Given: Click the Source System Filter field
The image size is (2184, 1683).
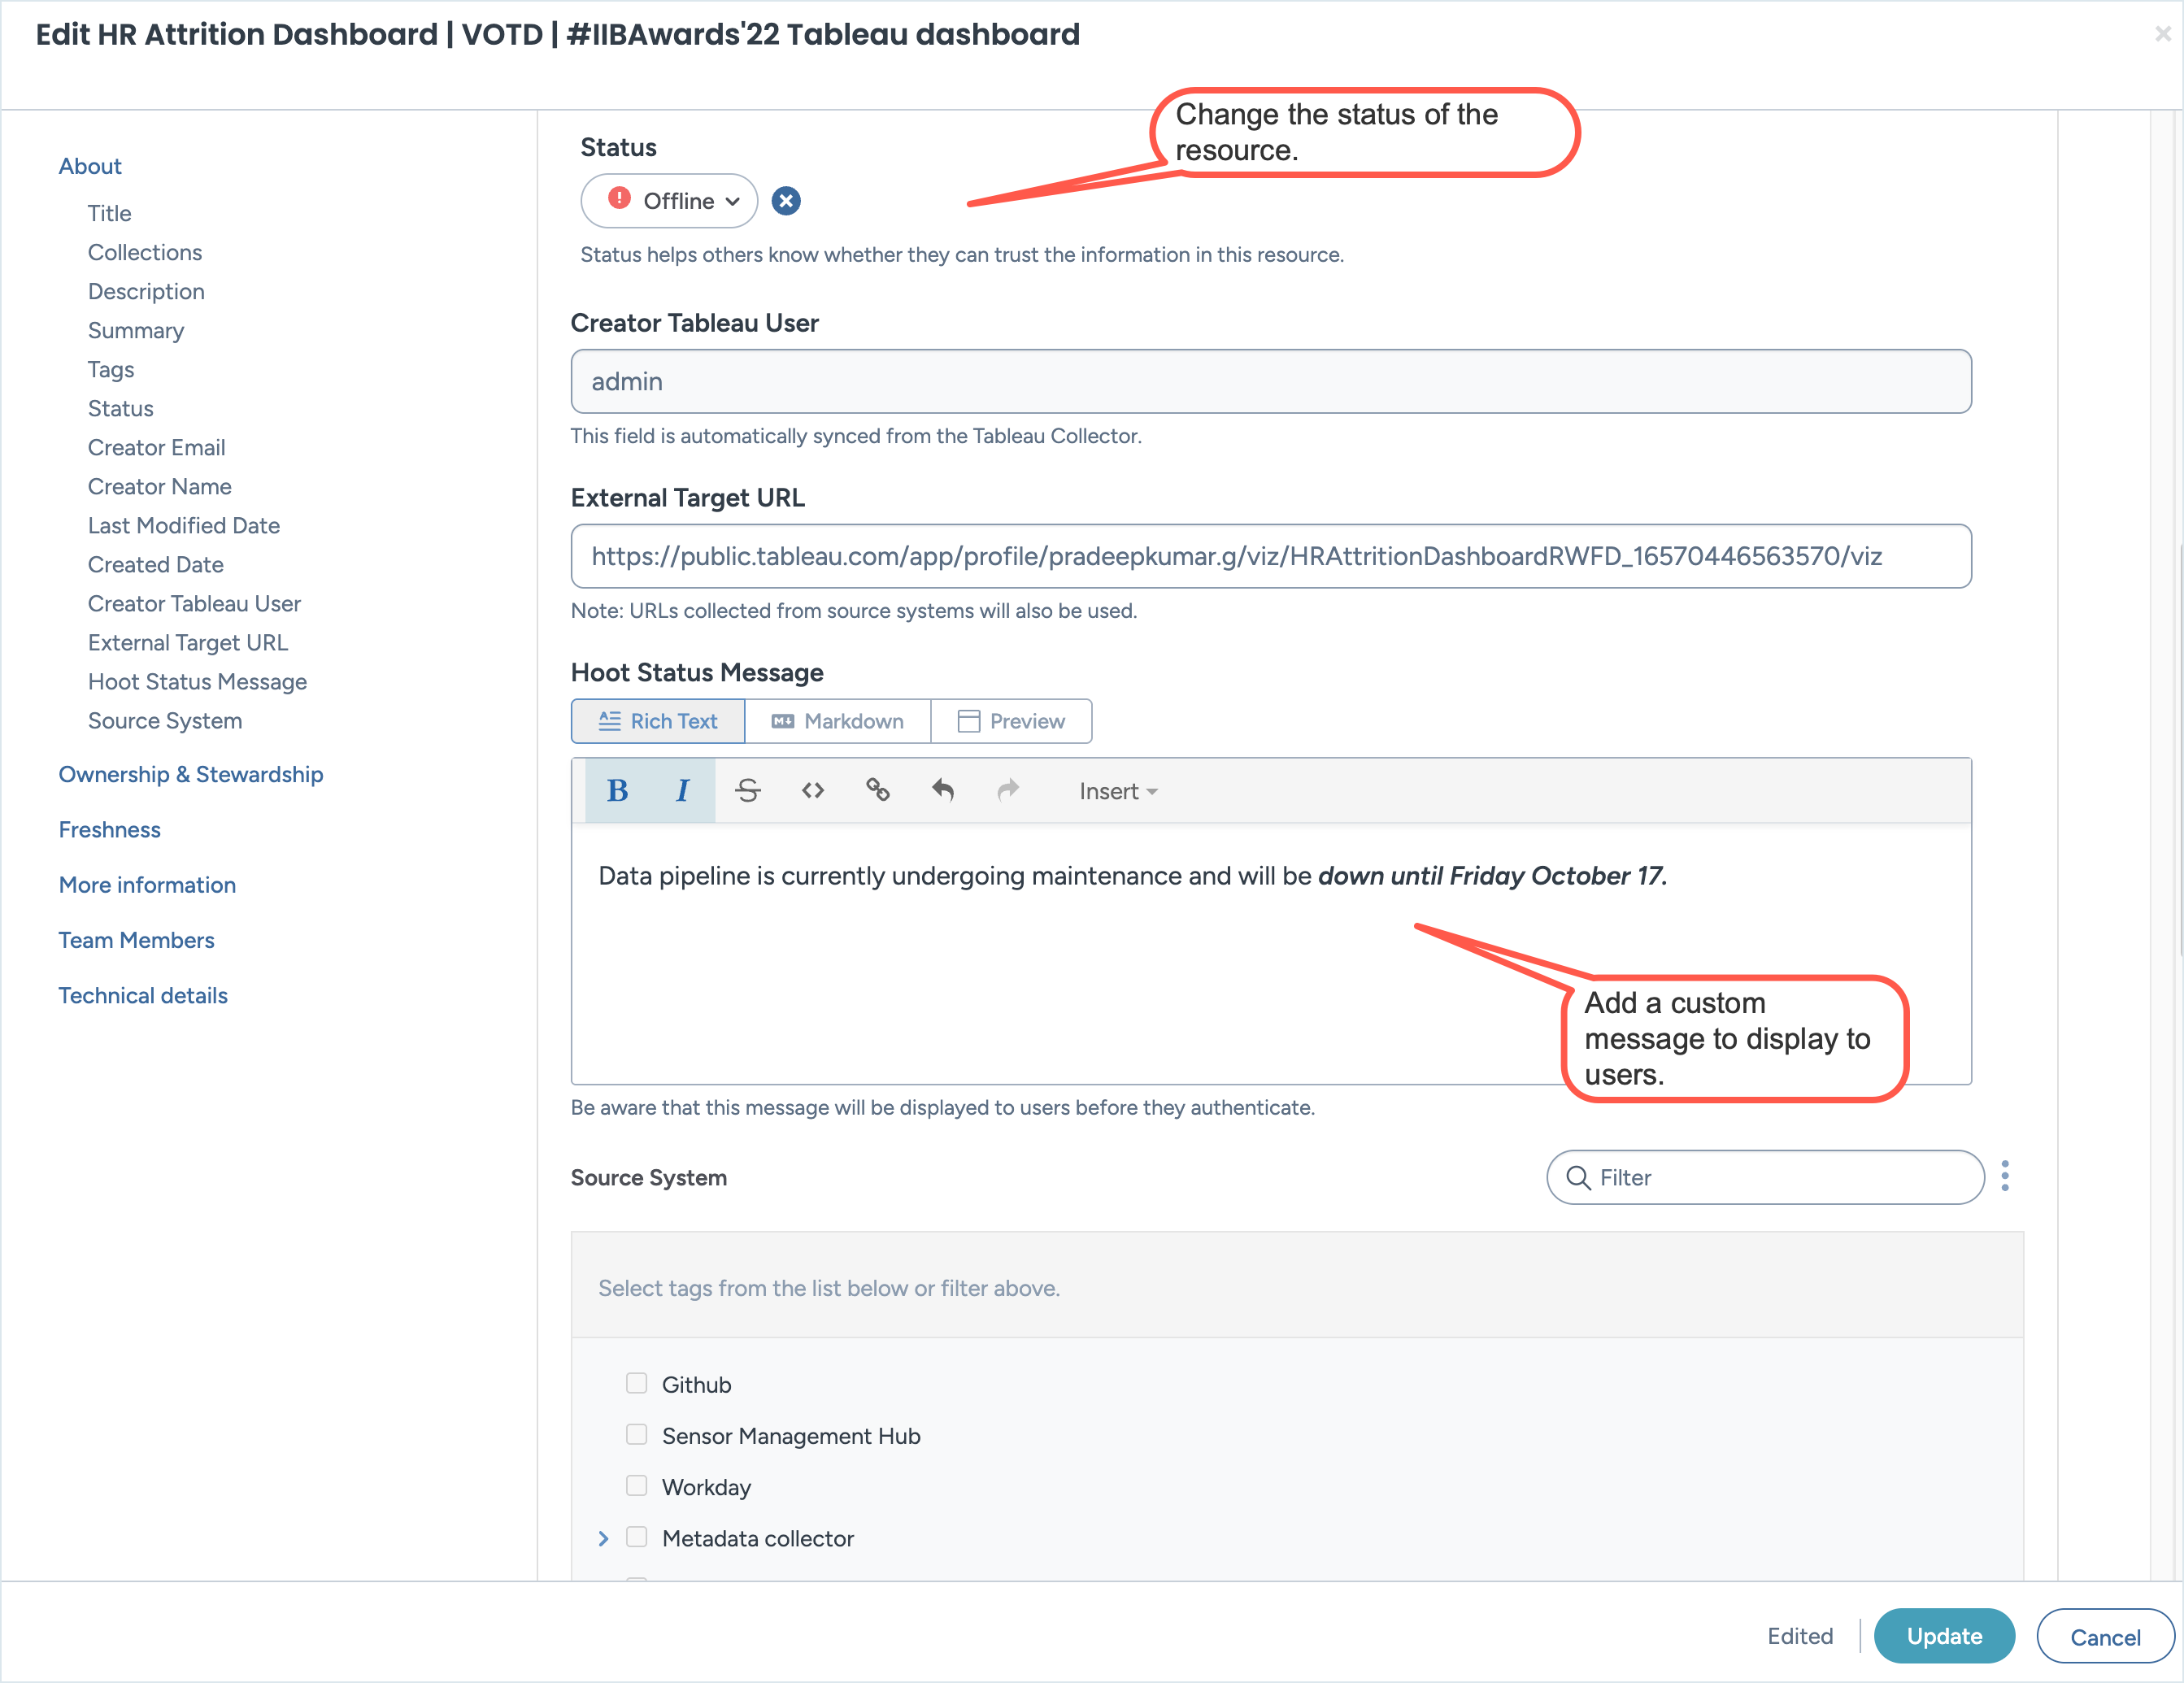Looking at the screenshot, I should (1765, 1177).
